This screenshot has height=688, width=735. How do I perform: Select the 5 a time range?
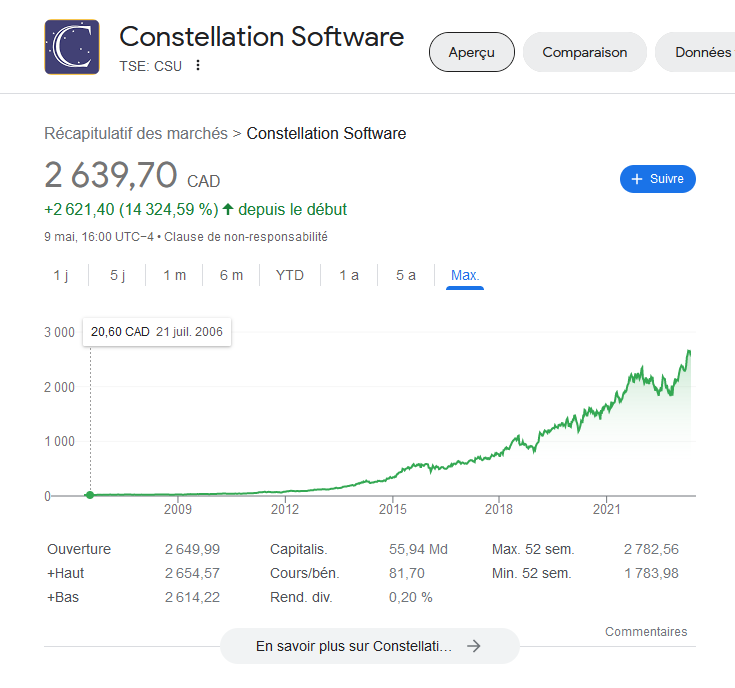click(x=405, y=275)
